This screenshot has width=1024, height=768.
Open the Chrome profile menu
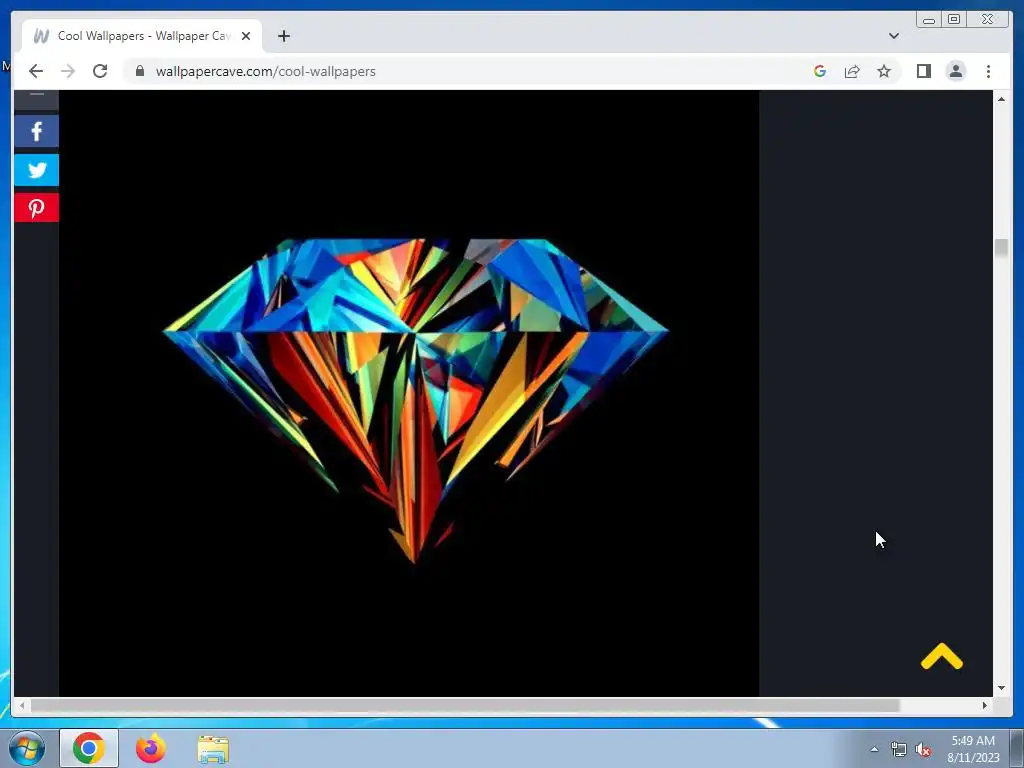(956, 71)
